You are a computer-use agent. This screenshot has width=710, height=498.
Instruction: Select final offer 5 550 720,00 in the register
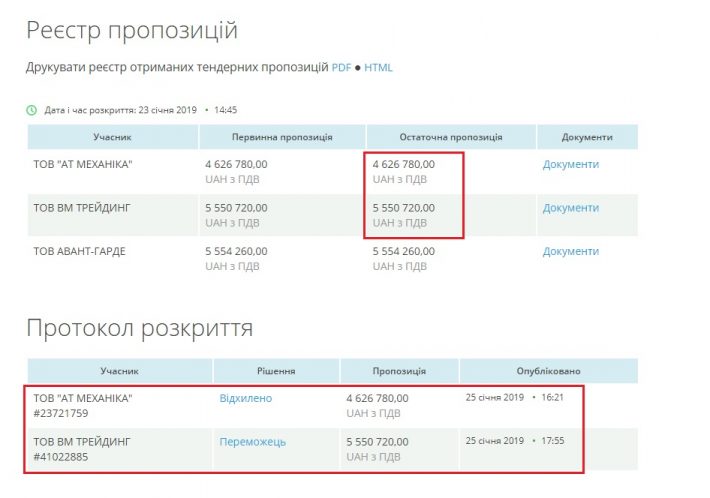coord(403,208)
